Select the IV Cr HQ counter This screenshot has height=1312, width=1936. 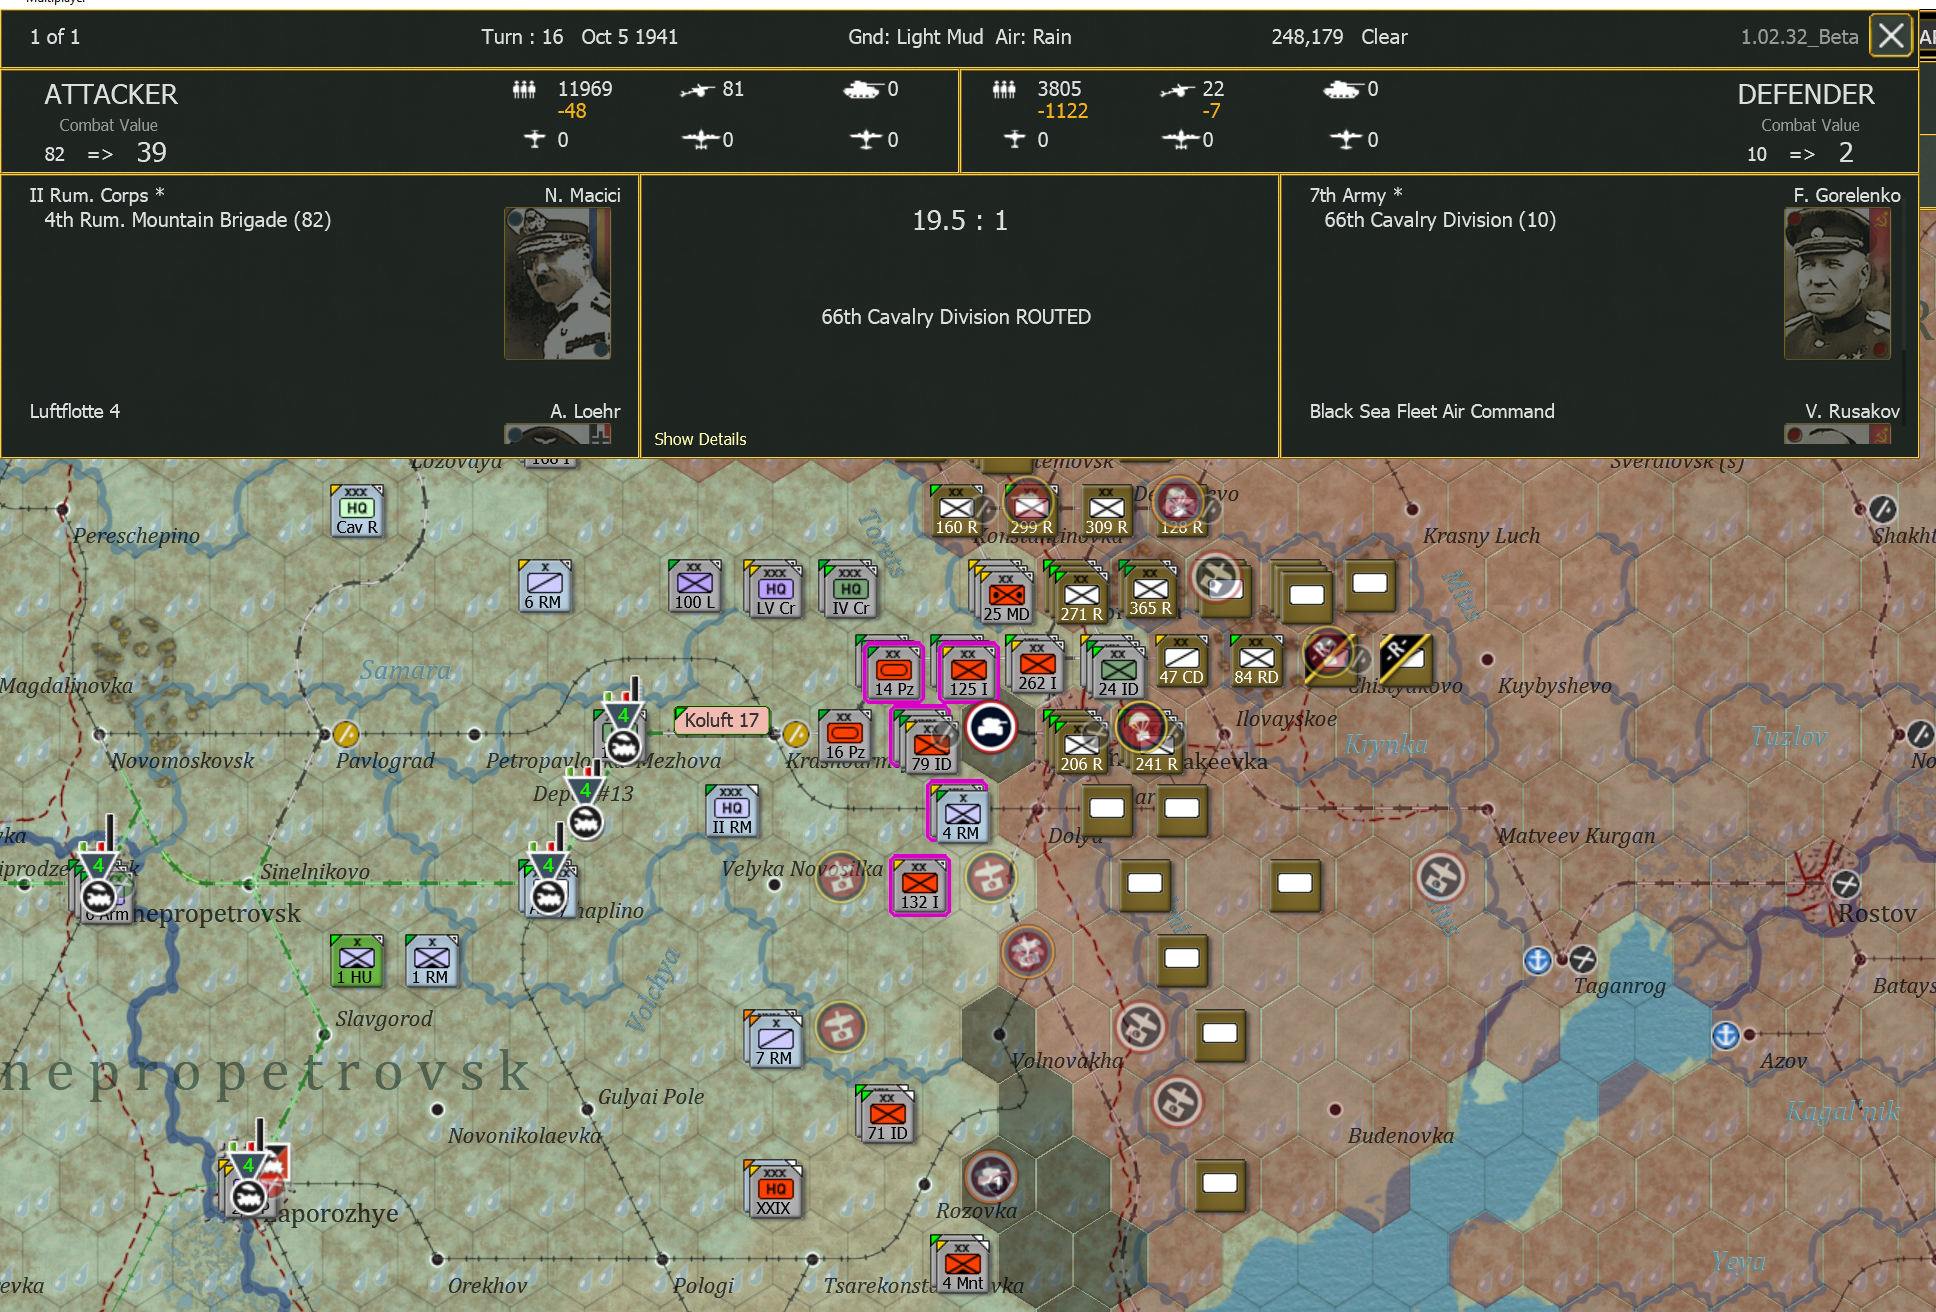click(x=850, y=590)
